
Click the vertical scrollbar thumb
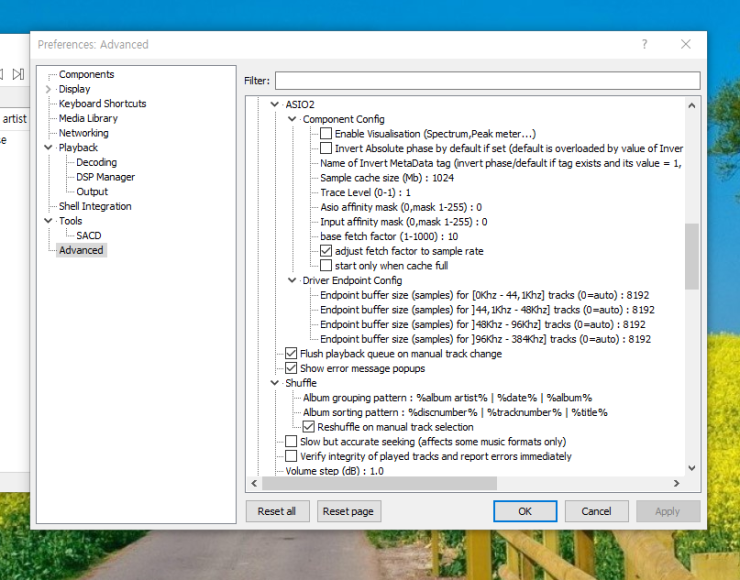(692, 256)
